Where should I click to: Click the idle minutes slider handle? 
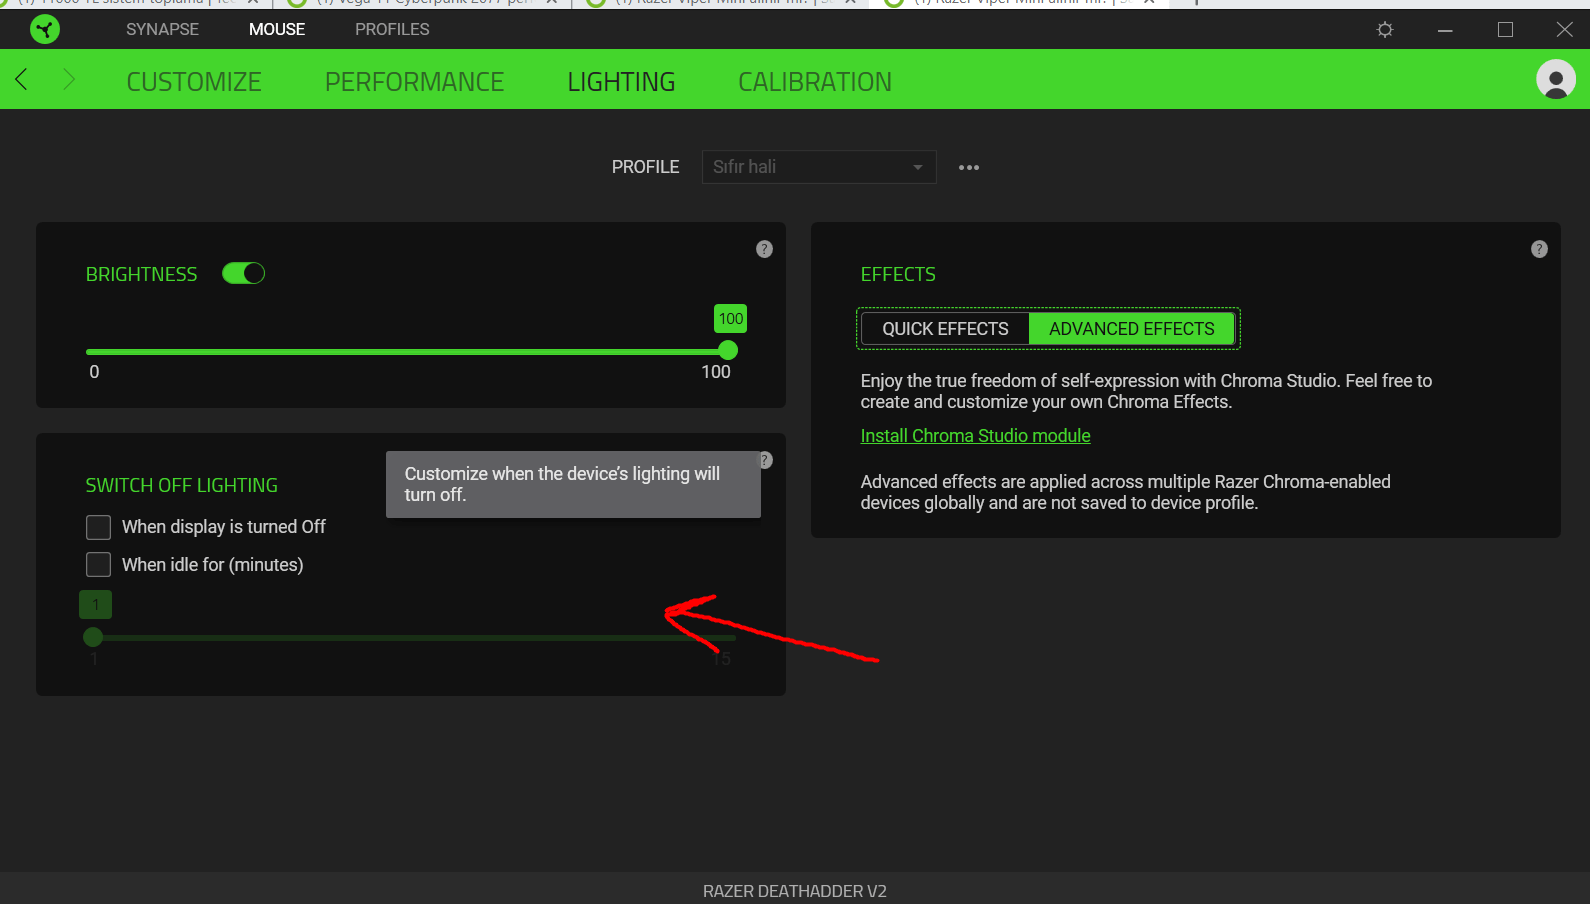[93, 637]
